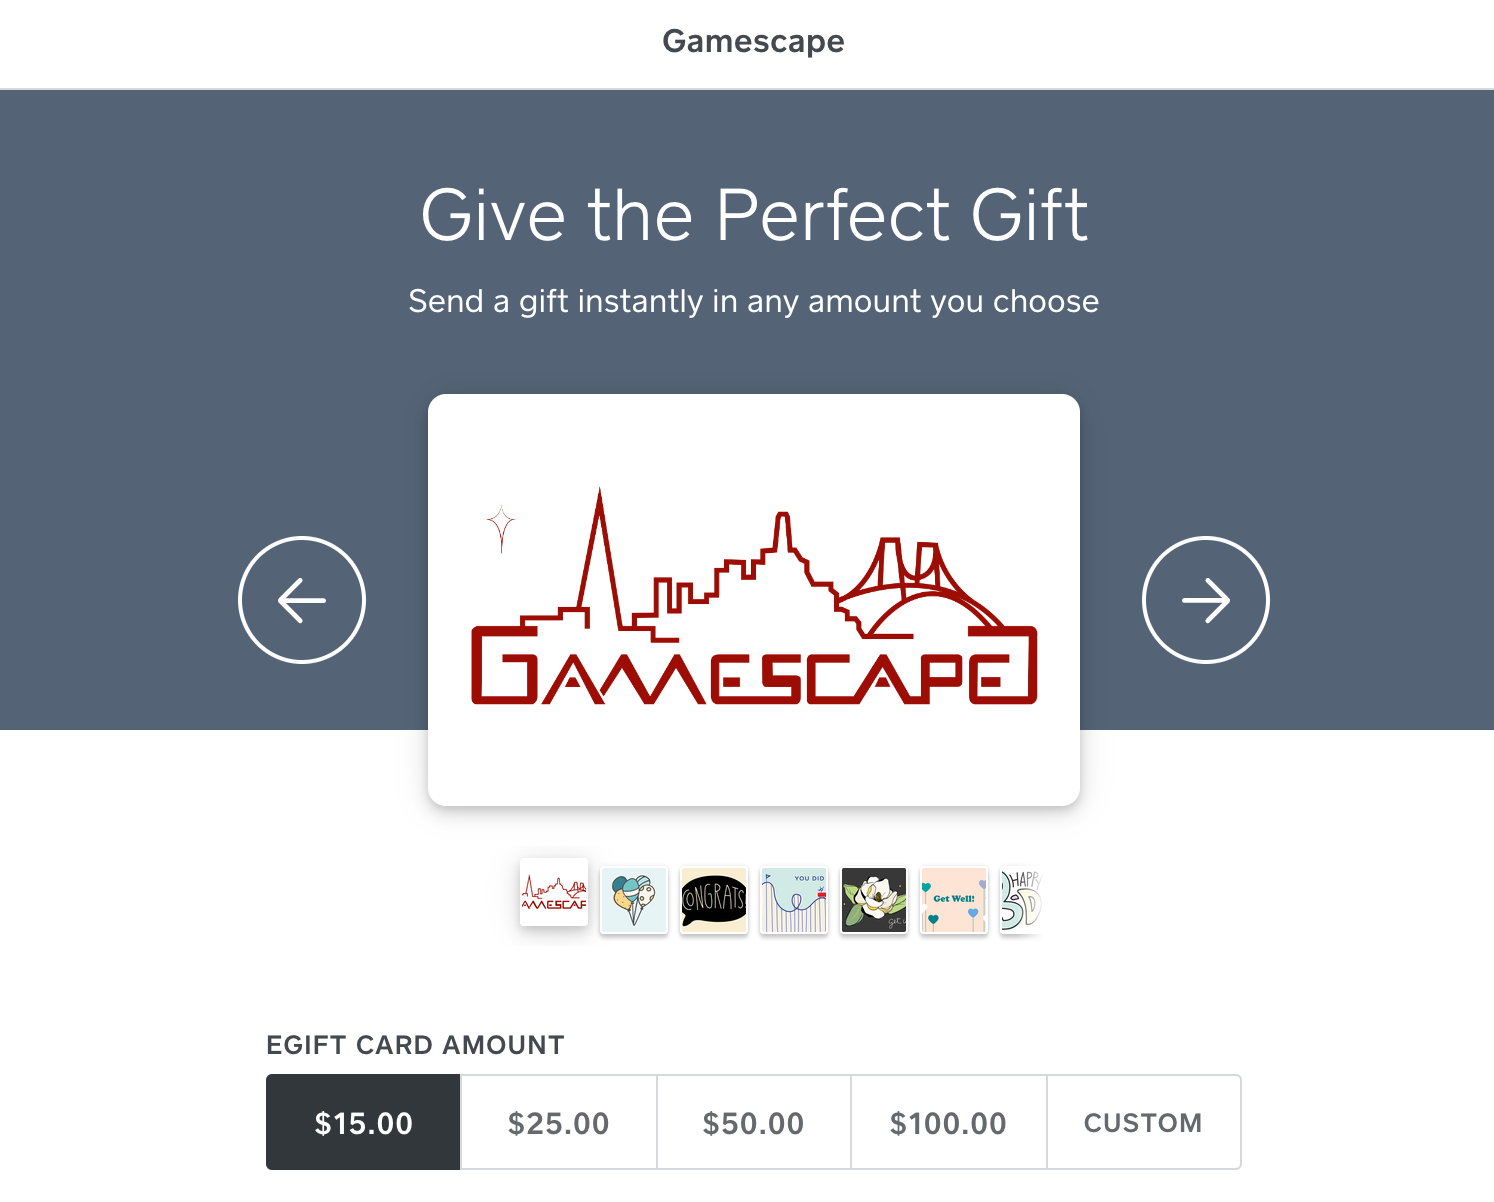Set the amount to $50.00
This screenshot has height=1202, width=1494.
point(753,1122)
